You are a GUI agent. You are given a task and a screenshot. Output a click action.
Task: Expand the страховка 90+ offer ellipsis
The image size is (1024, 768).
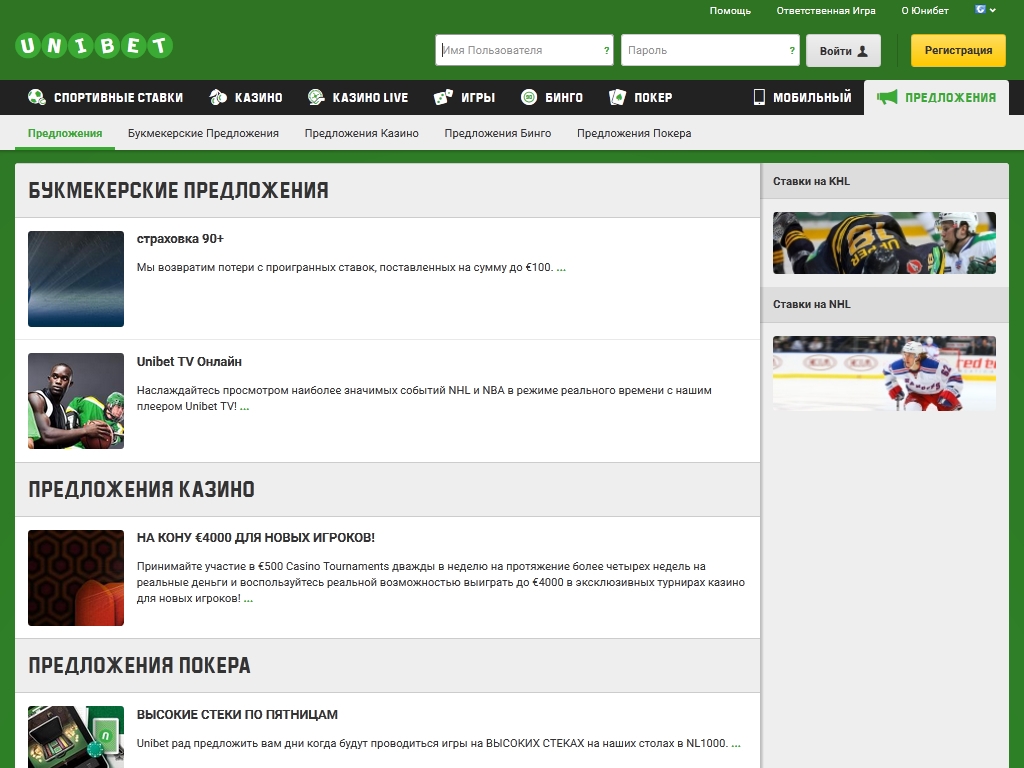click(561, 268)
